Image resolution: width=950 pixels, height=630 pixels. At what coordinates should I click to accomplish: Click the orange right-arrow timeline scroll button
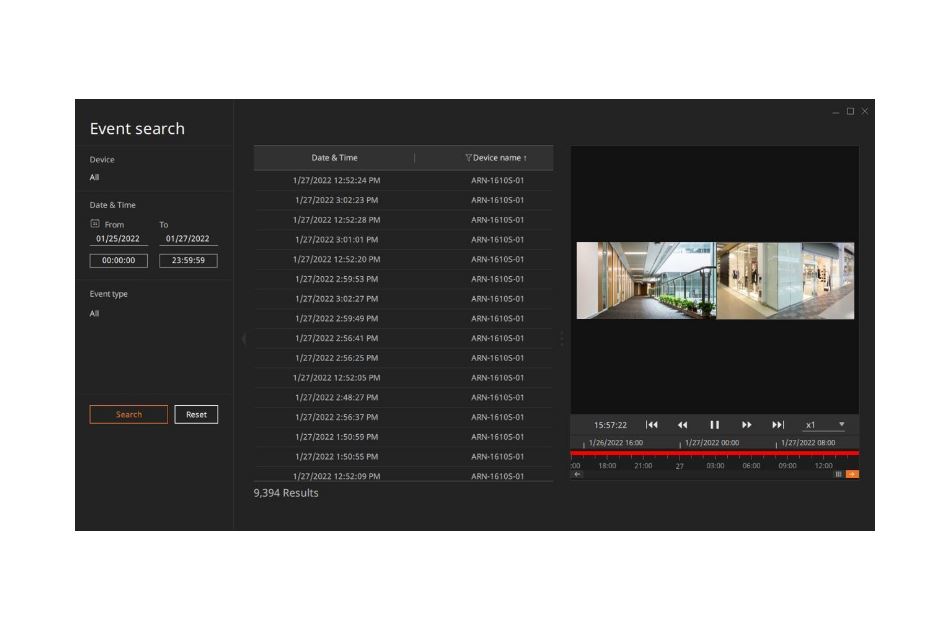pos(852,474)
